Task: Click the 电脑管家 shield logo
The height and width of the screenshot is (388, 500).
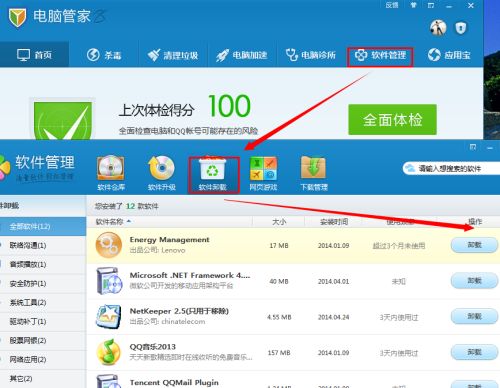Action: (17, 17)
